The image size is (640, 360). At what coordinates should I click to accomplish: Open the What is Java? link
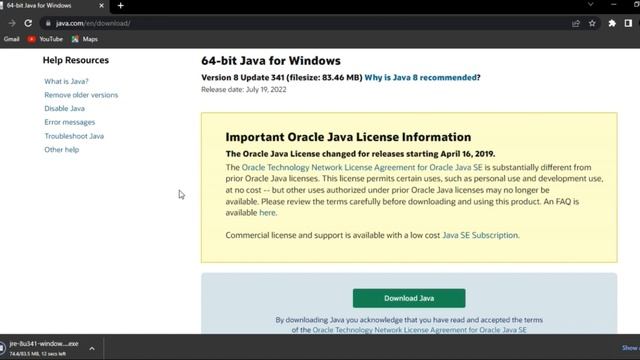click(66, 81)
